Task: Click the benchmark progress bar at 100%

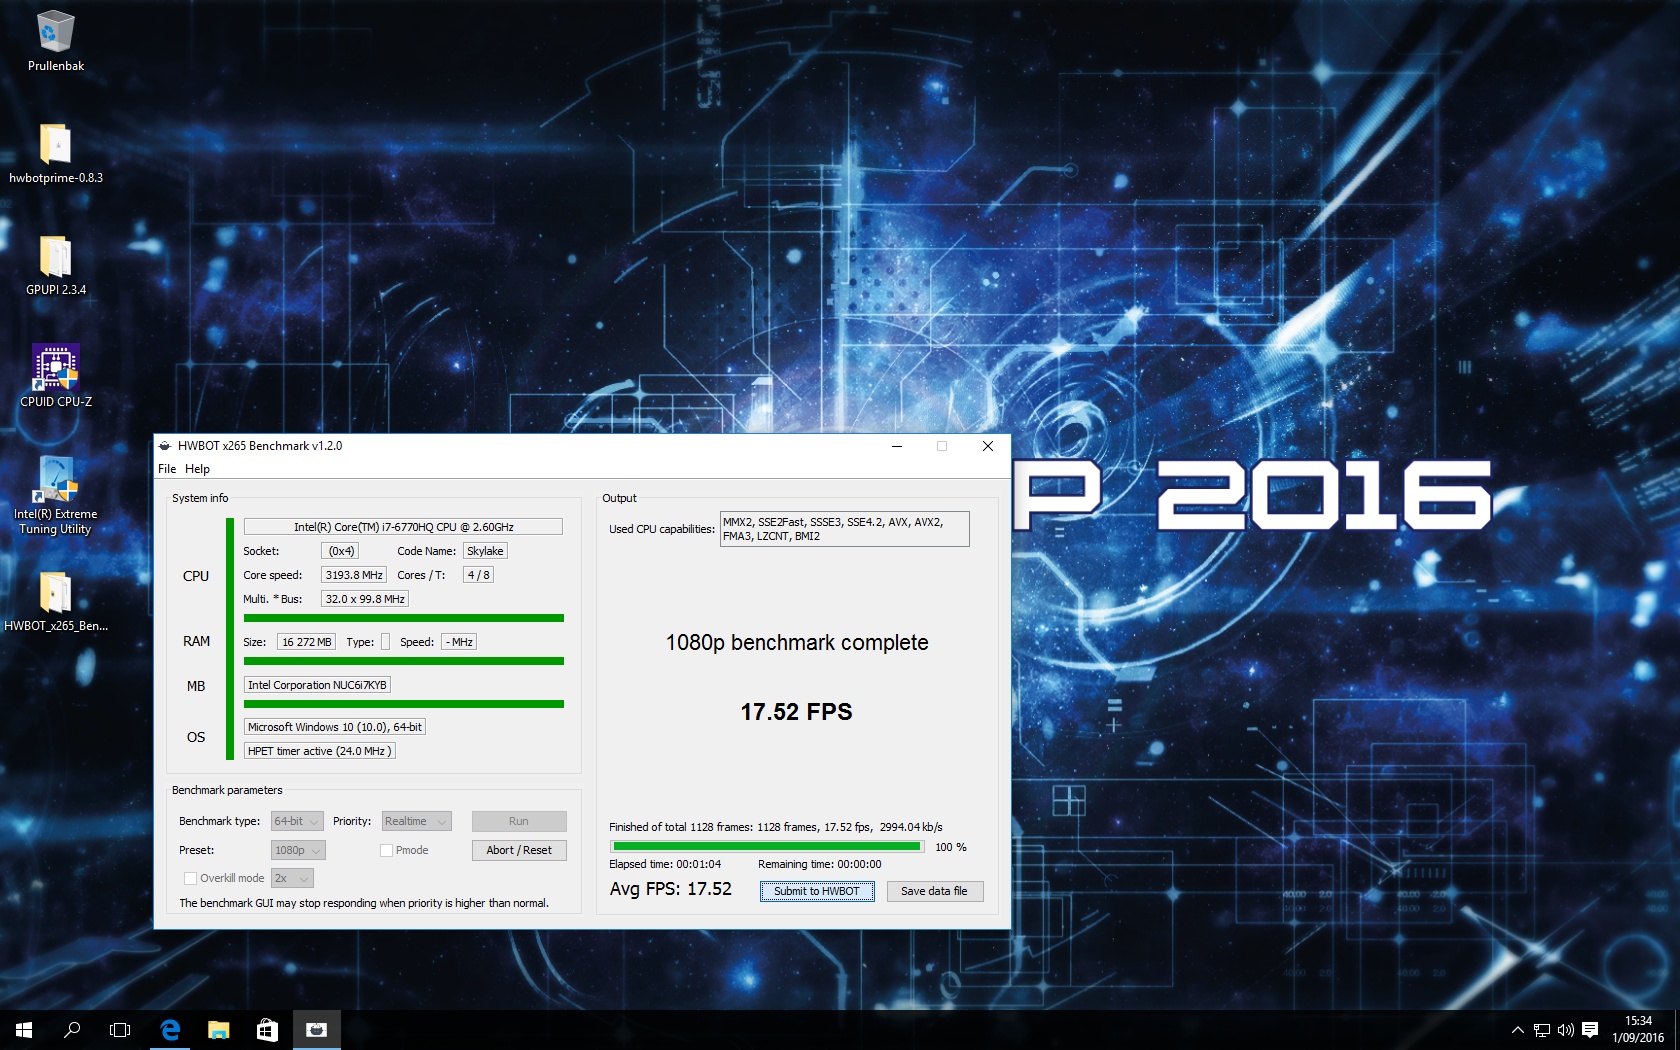Action: [767, 847]
